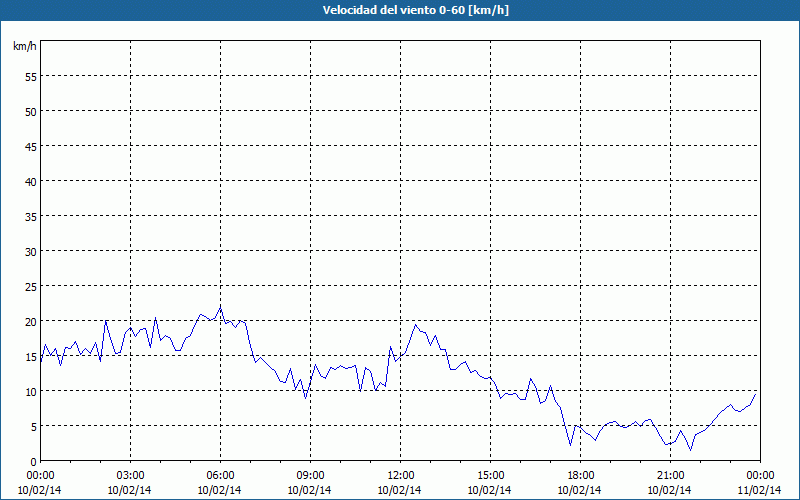The image size is (800, 500).
Task: Click the "00:00" time label dated 11/02/14
Action: coord(760,476)
